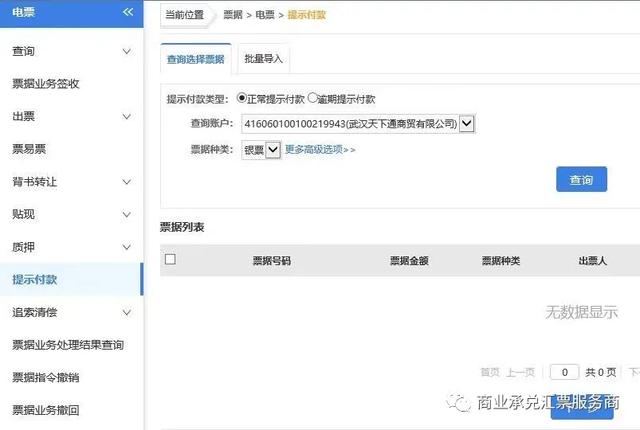This screenshot has width=640, height=430.
Task: Click the 首页 pagination link
Action: tap(490, 372)
